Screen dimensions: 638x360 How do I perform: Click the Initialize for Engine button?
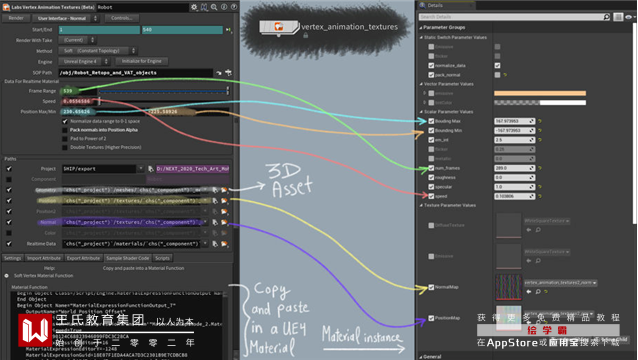tap(142, 61)
